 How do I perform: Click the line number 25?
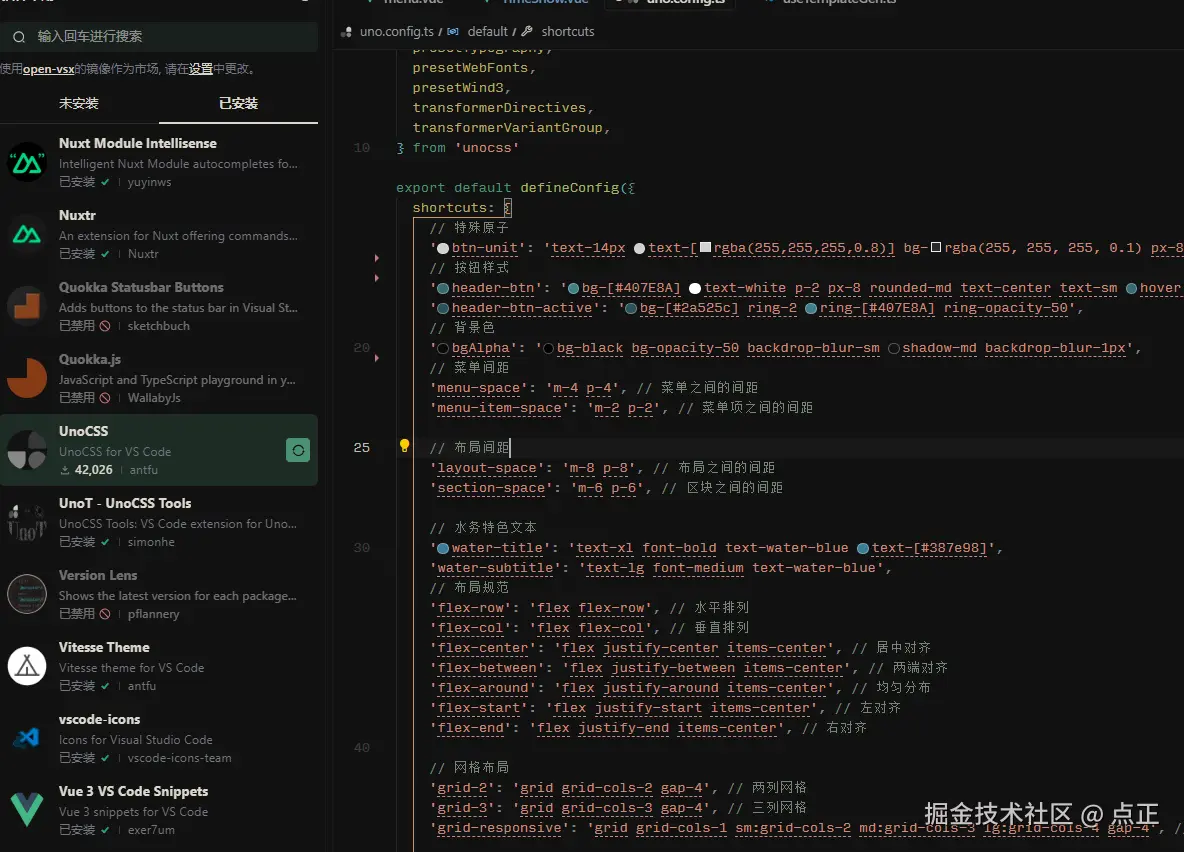(362, 448)
